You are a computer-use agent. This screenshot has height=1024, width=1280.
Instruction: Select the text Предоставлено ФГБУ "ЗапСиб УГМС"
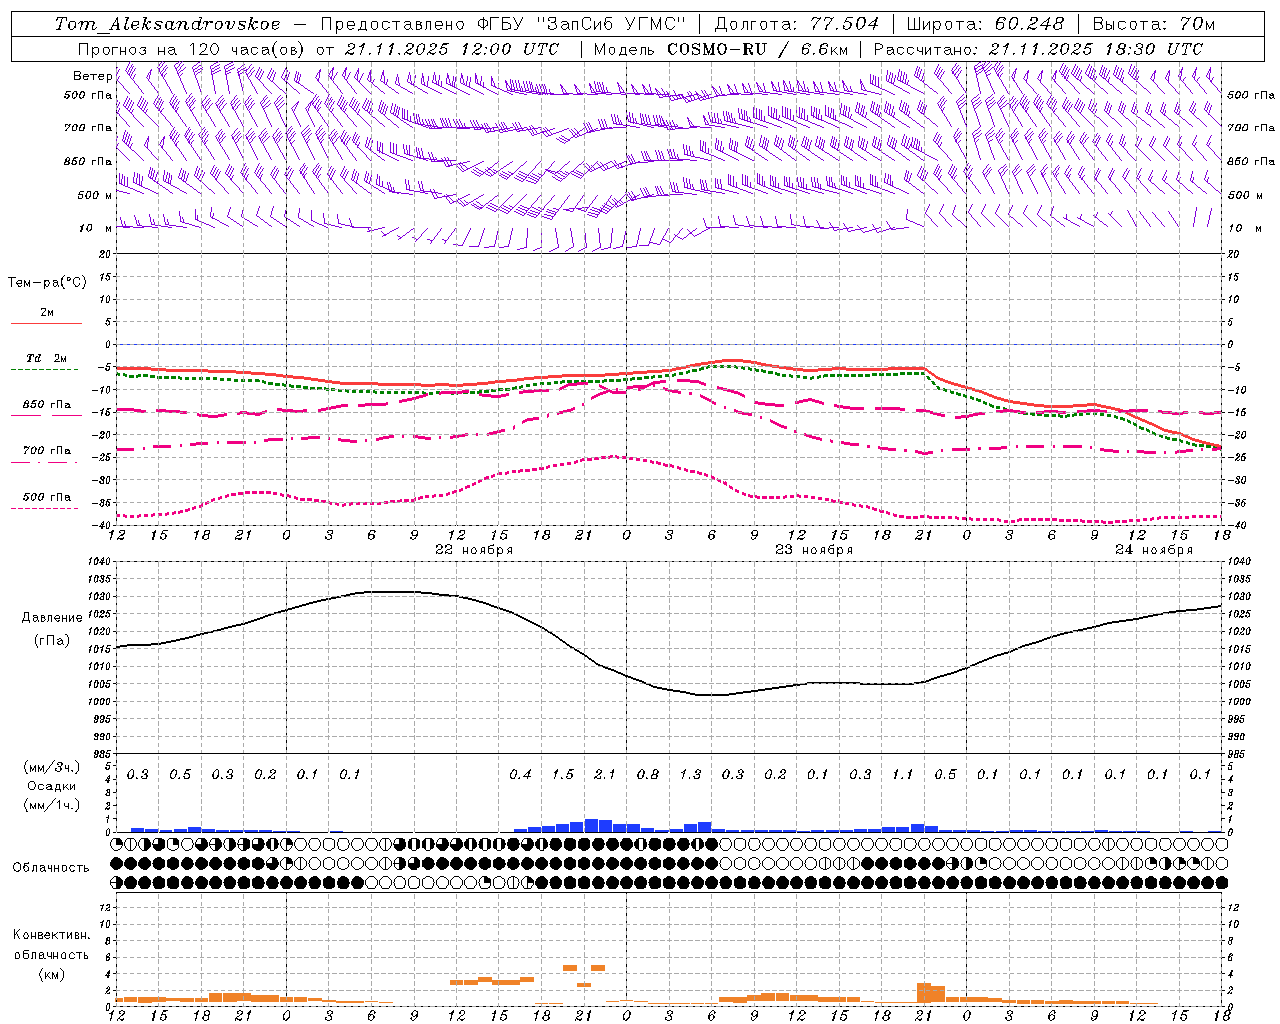(504, 24)
